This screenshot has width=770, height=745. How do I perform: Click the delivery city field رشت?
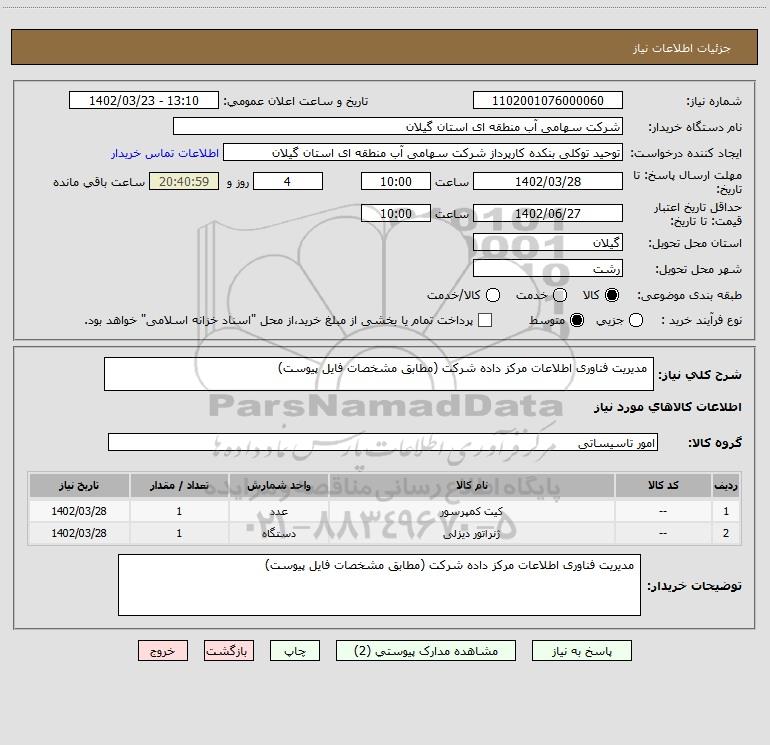click(x=548, y=269)
